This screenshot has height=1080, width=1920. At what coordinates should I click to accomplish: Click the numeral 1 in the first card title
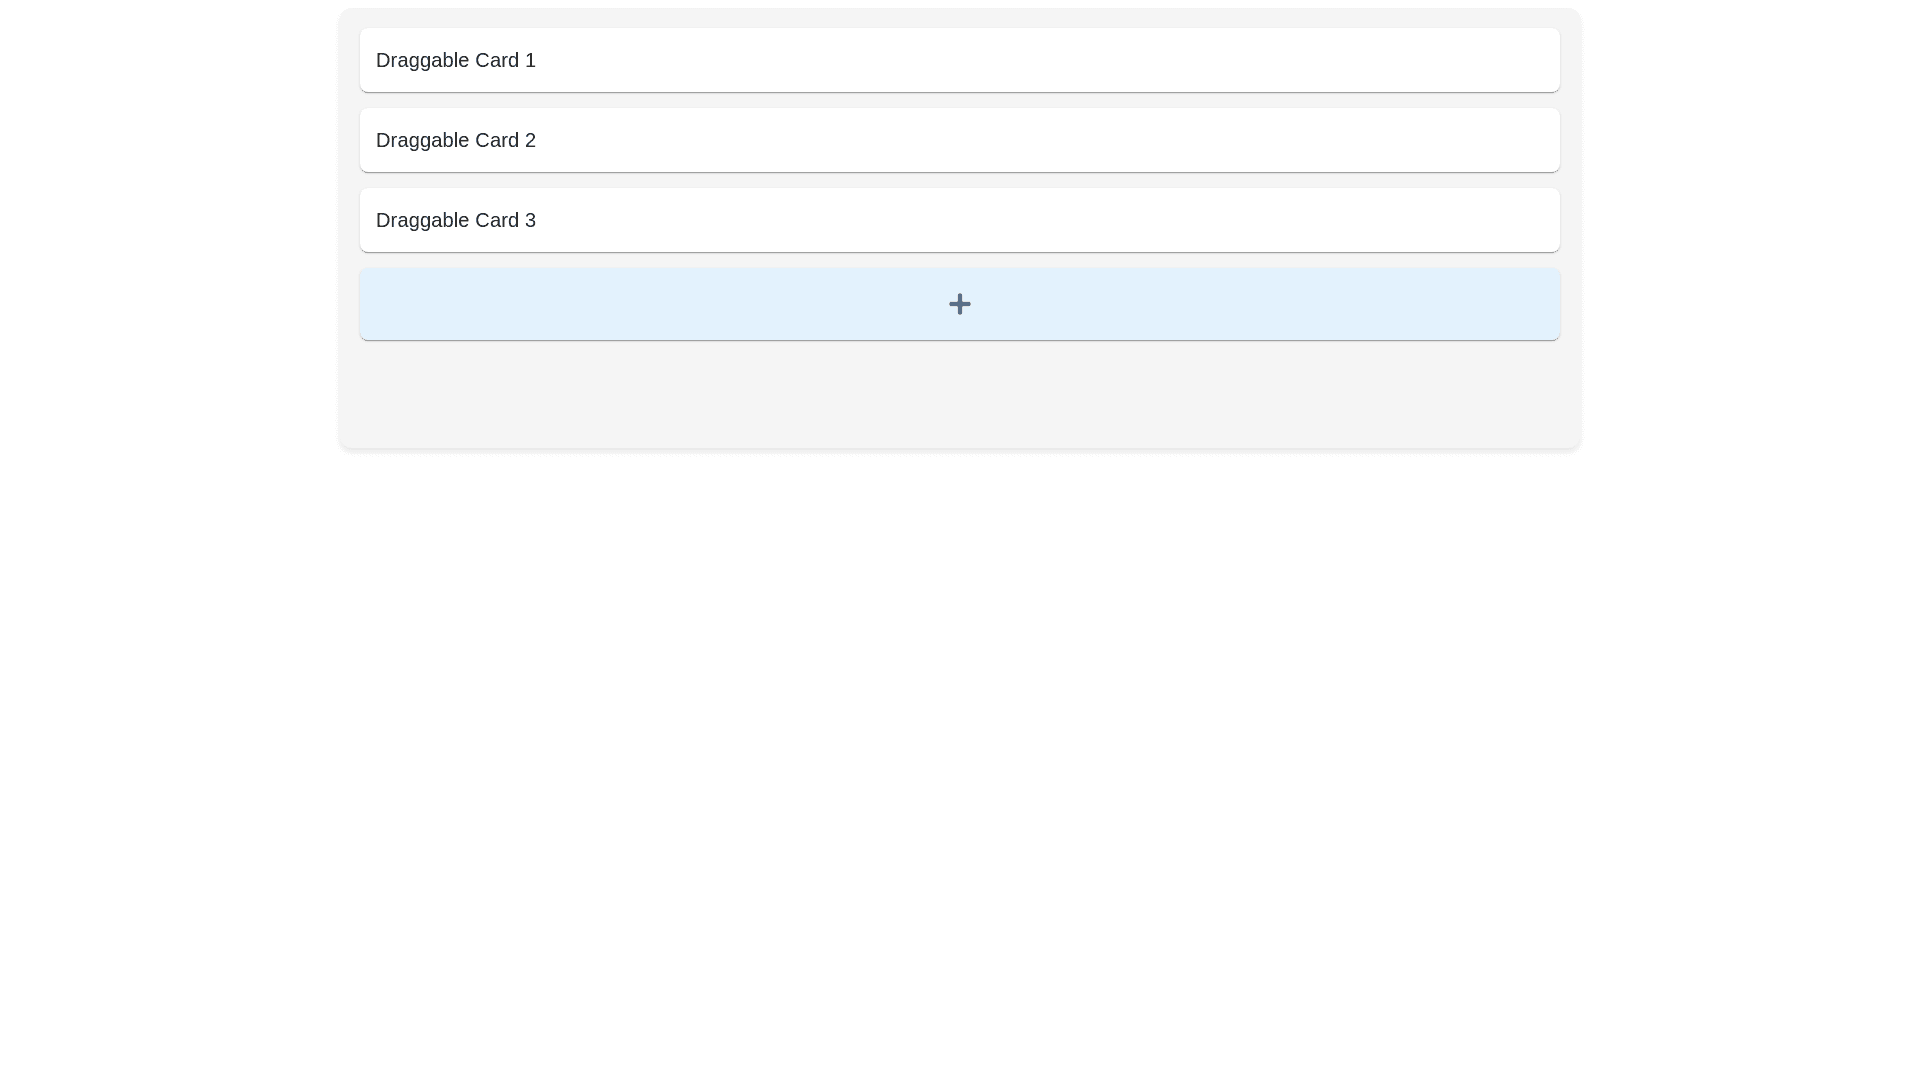pyautogui.click(x=530, y=60)
